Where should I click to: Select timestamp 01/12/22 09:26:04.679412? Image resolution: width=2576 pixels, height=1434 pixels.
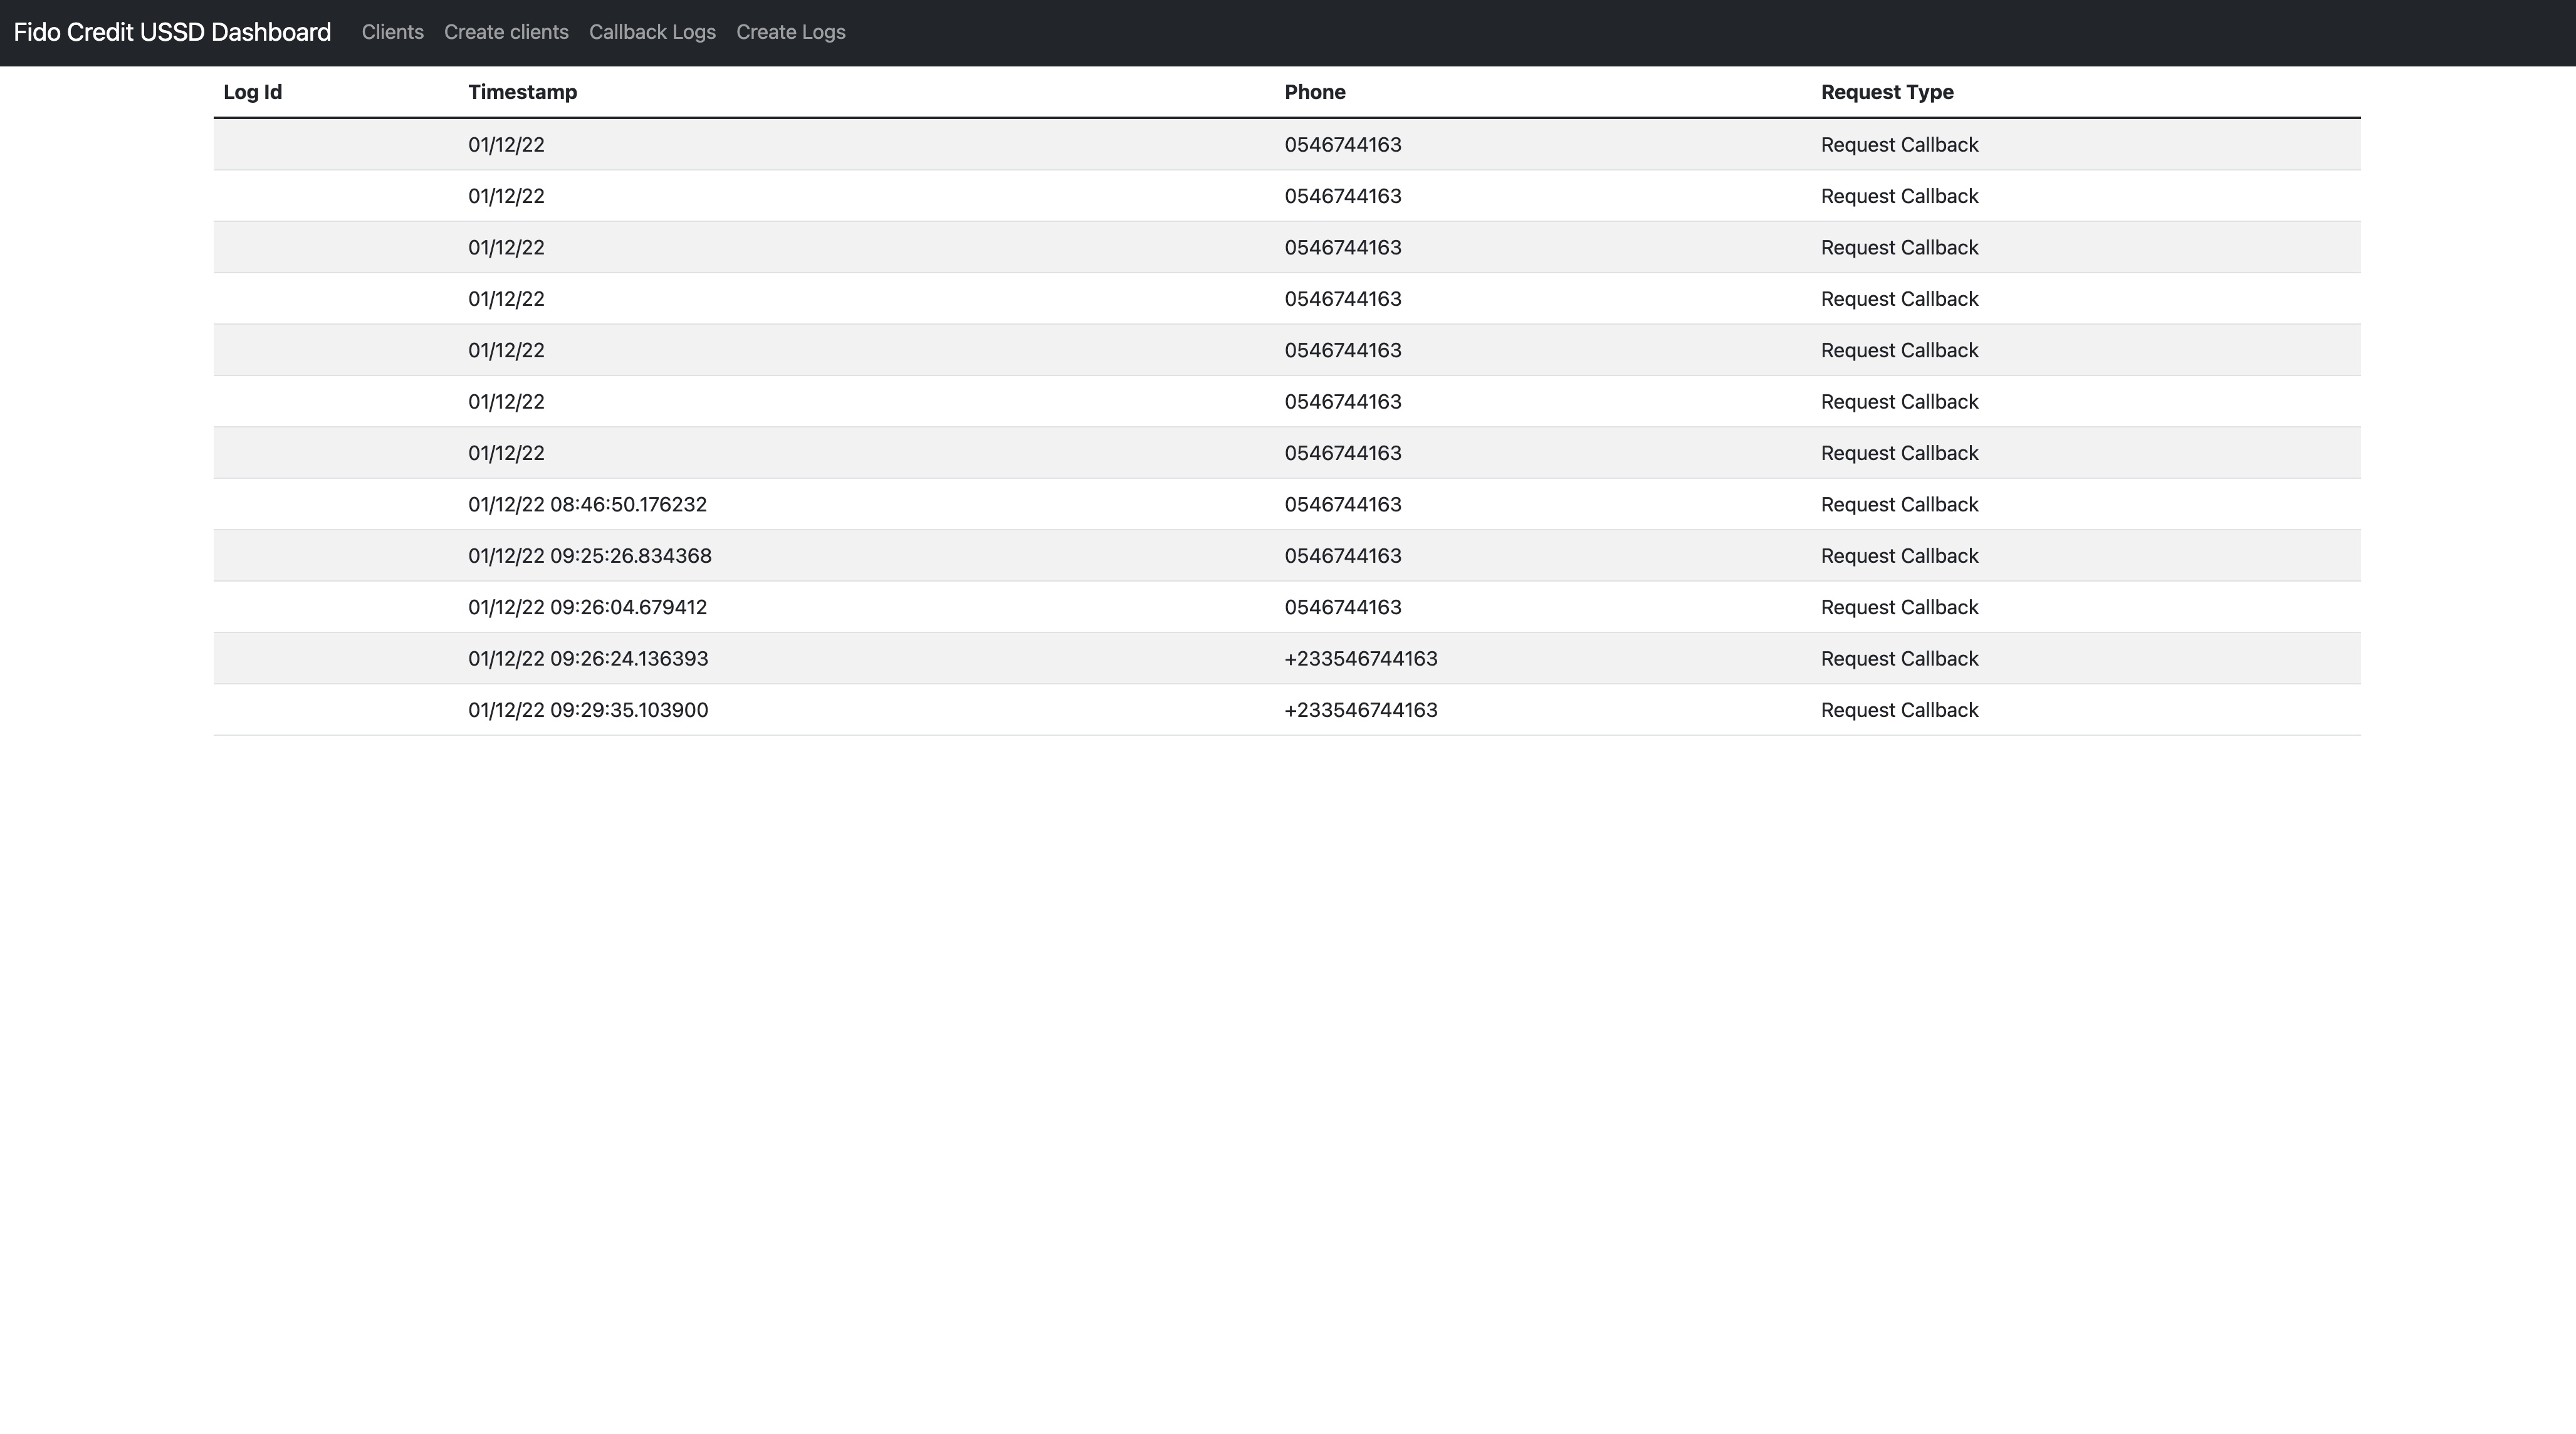click(x=587, y=607)
